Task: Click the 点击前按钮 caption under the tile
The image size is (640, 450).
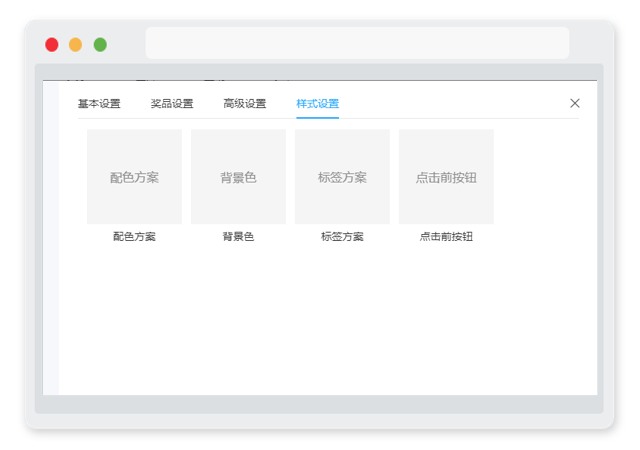Action: [446, 236]
